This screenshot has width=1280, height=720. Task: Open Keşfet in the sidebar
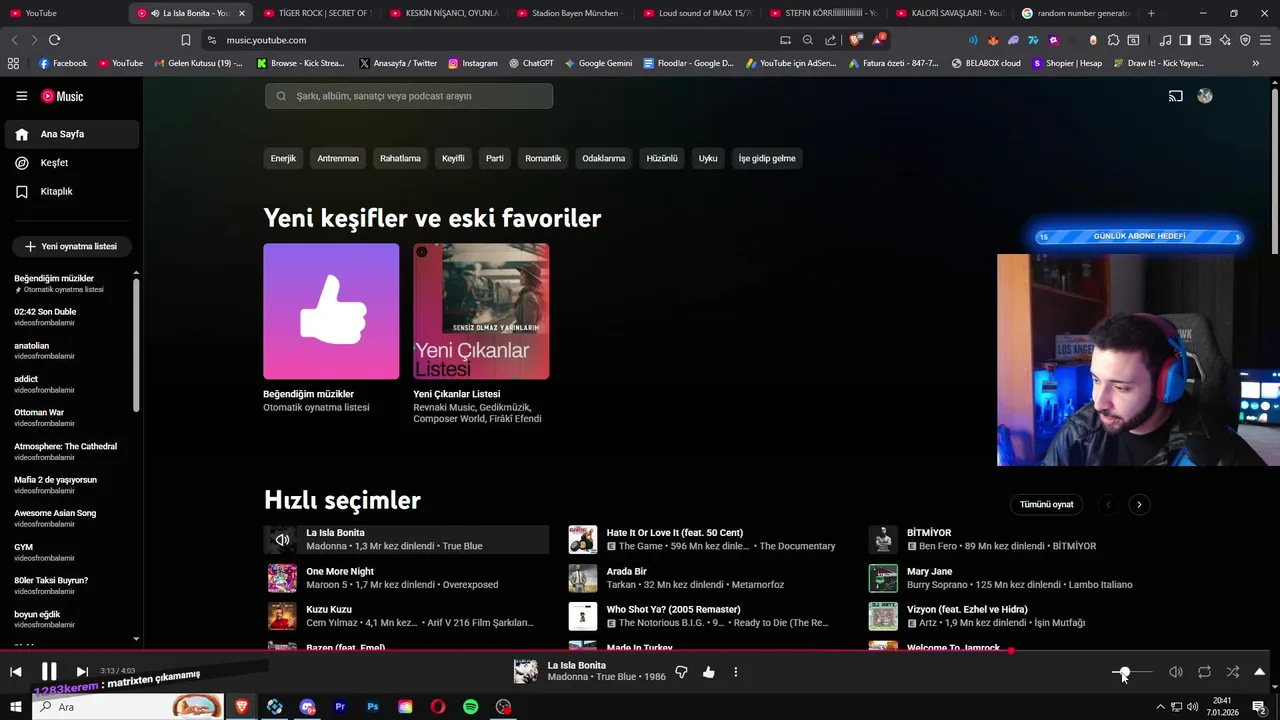pos(71,163)
